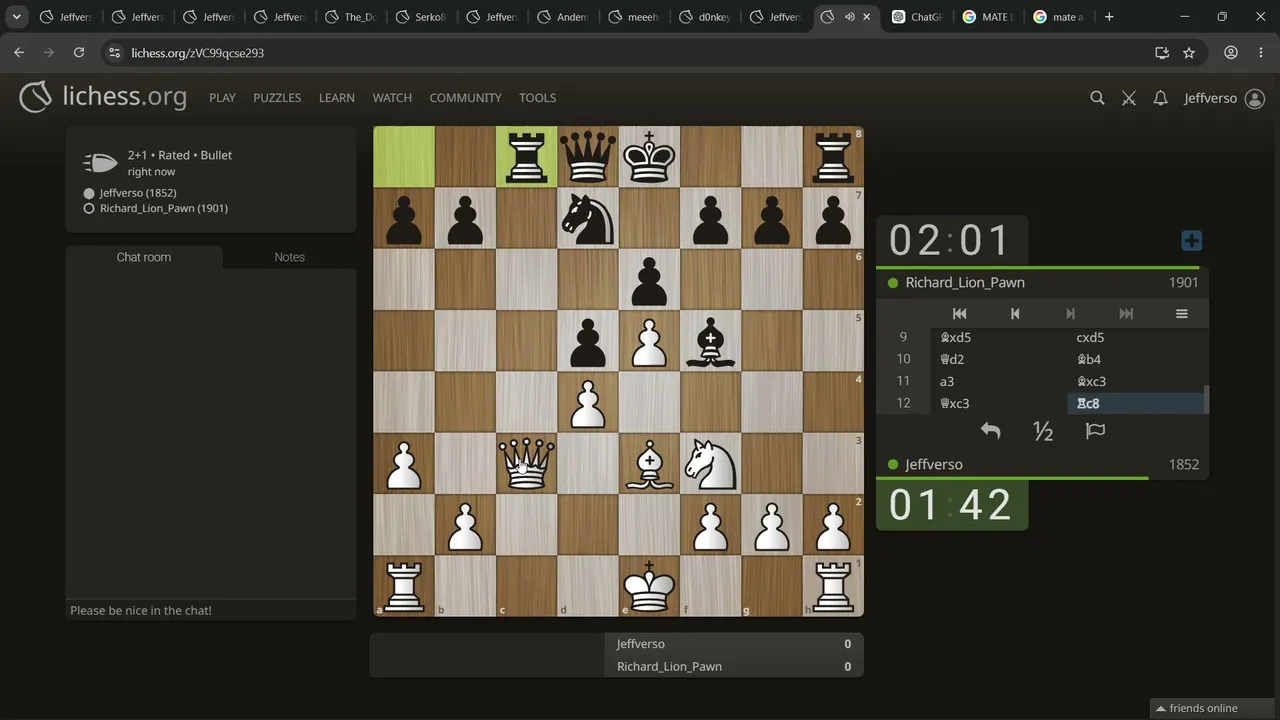Viewport: 1280px width, 720px height.
Task: Resign using the flag icon
Action: click(x=1096, y=431)
